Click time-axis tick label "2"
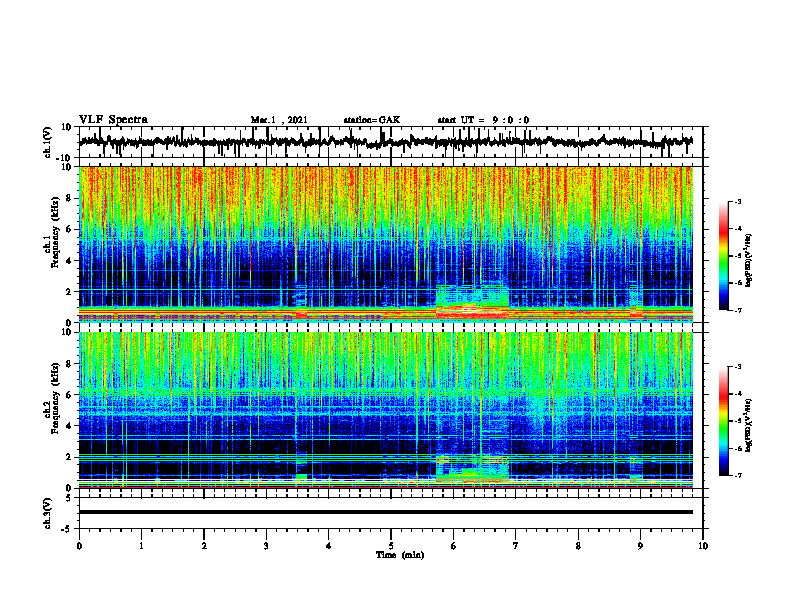 click(x=204, y=546)
